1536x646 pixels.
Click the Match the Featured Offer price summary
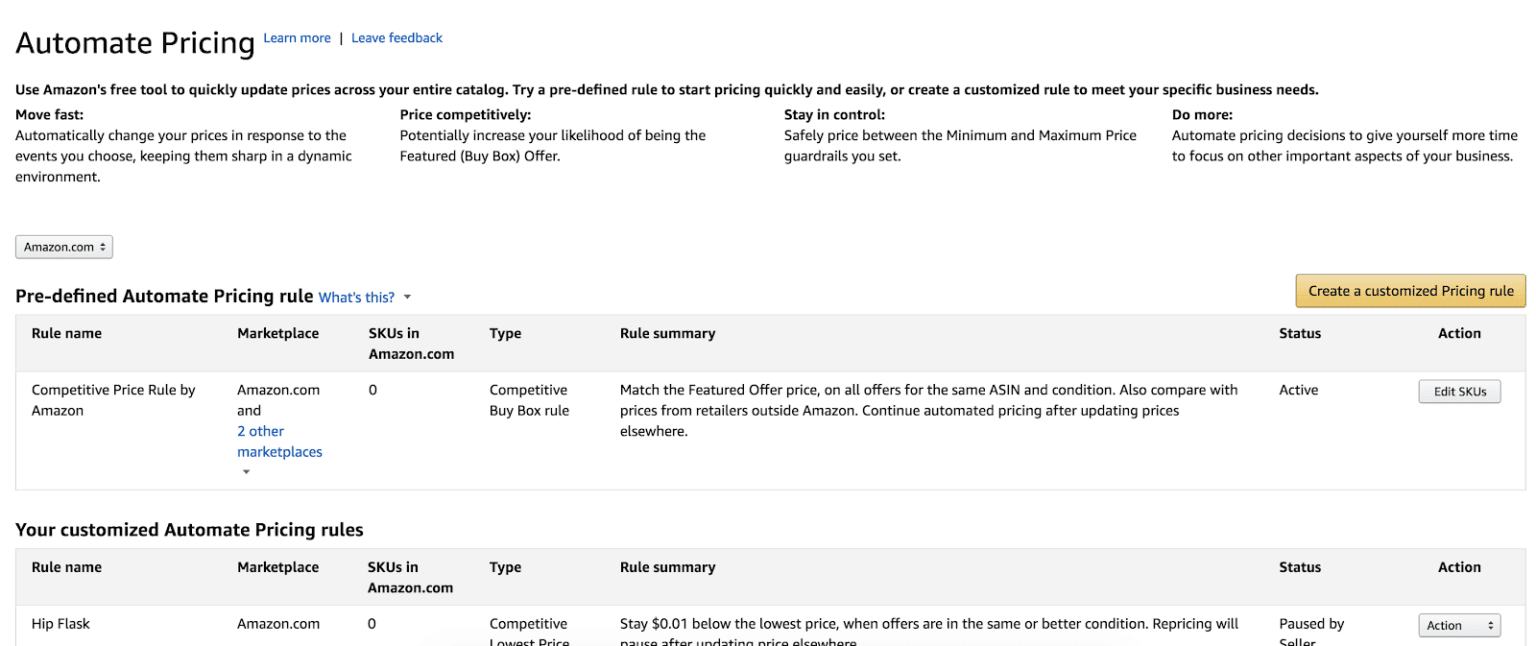[x=928, y=410]
